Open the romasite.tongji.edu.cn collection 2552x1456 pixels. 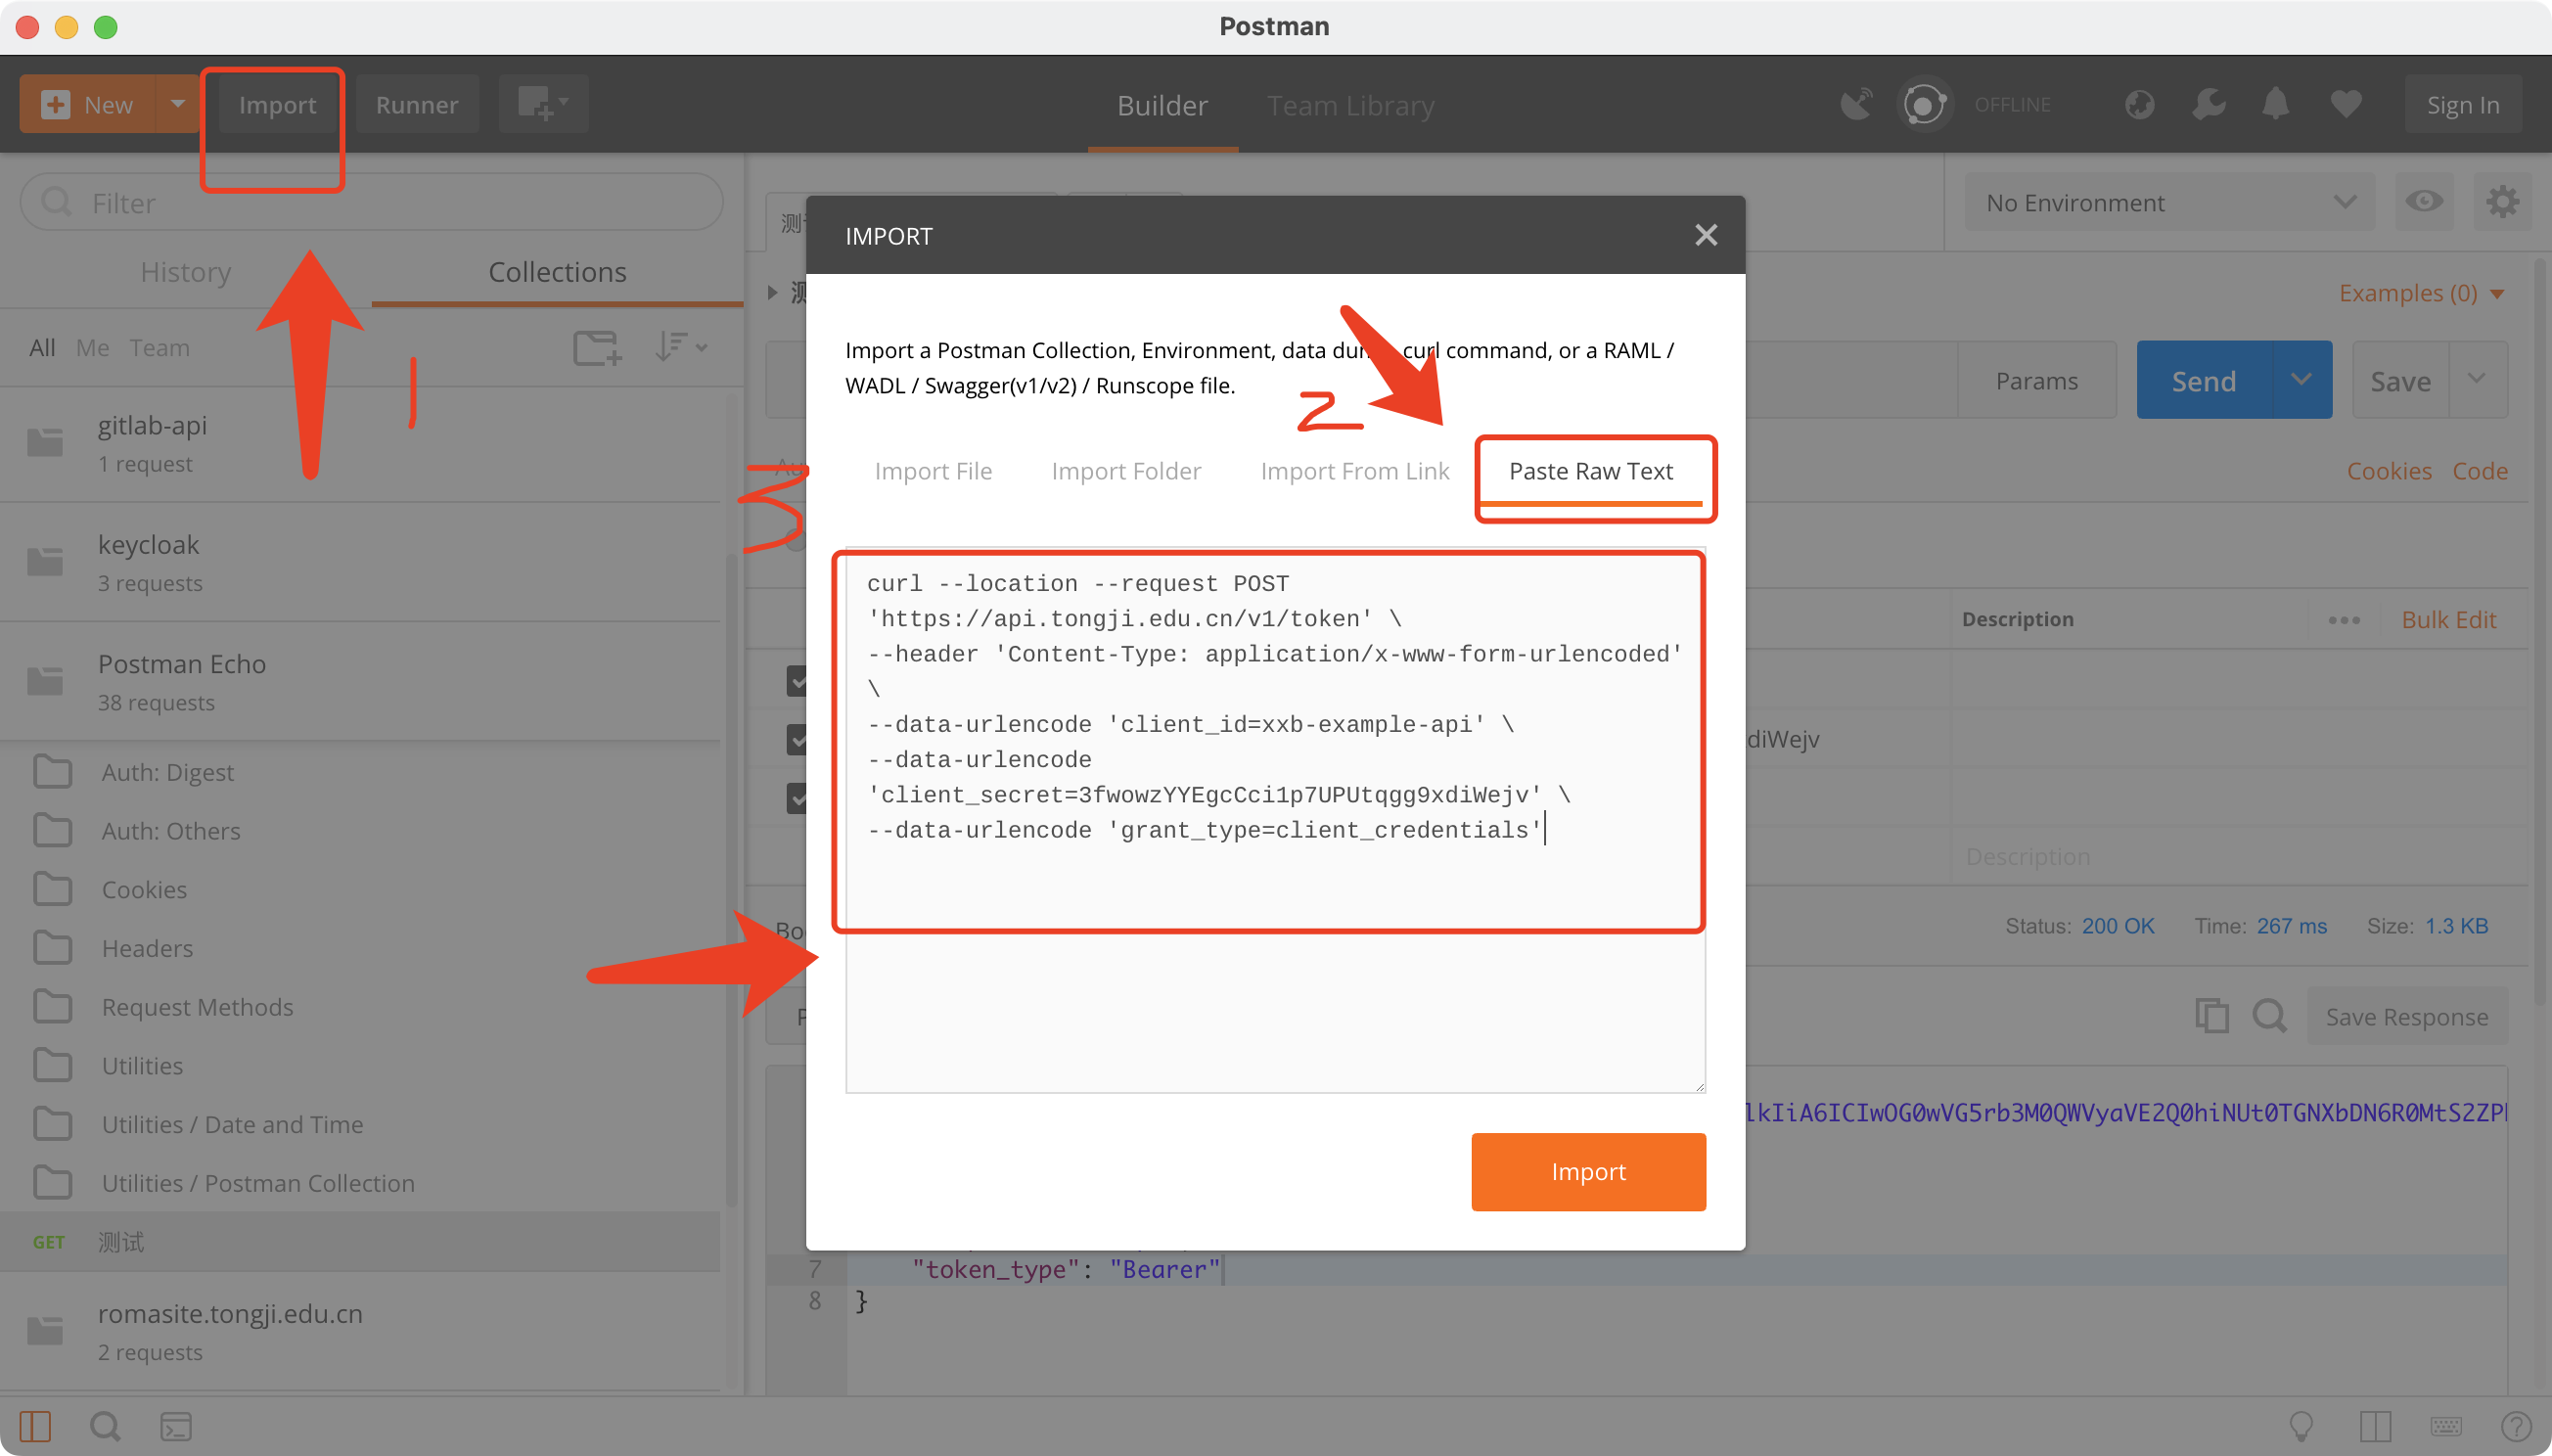360,1331
